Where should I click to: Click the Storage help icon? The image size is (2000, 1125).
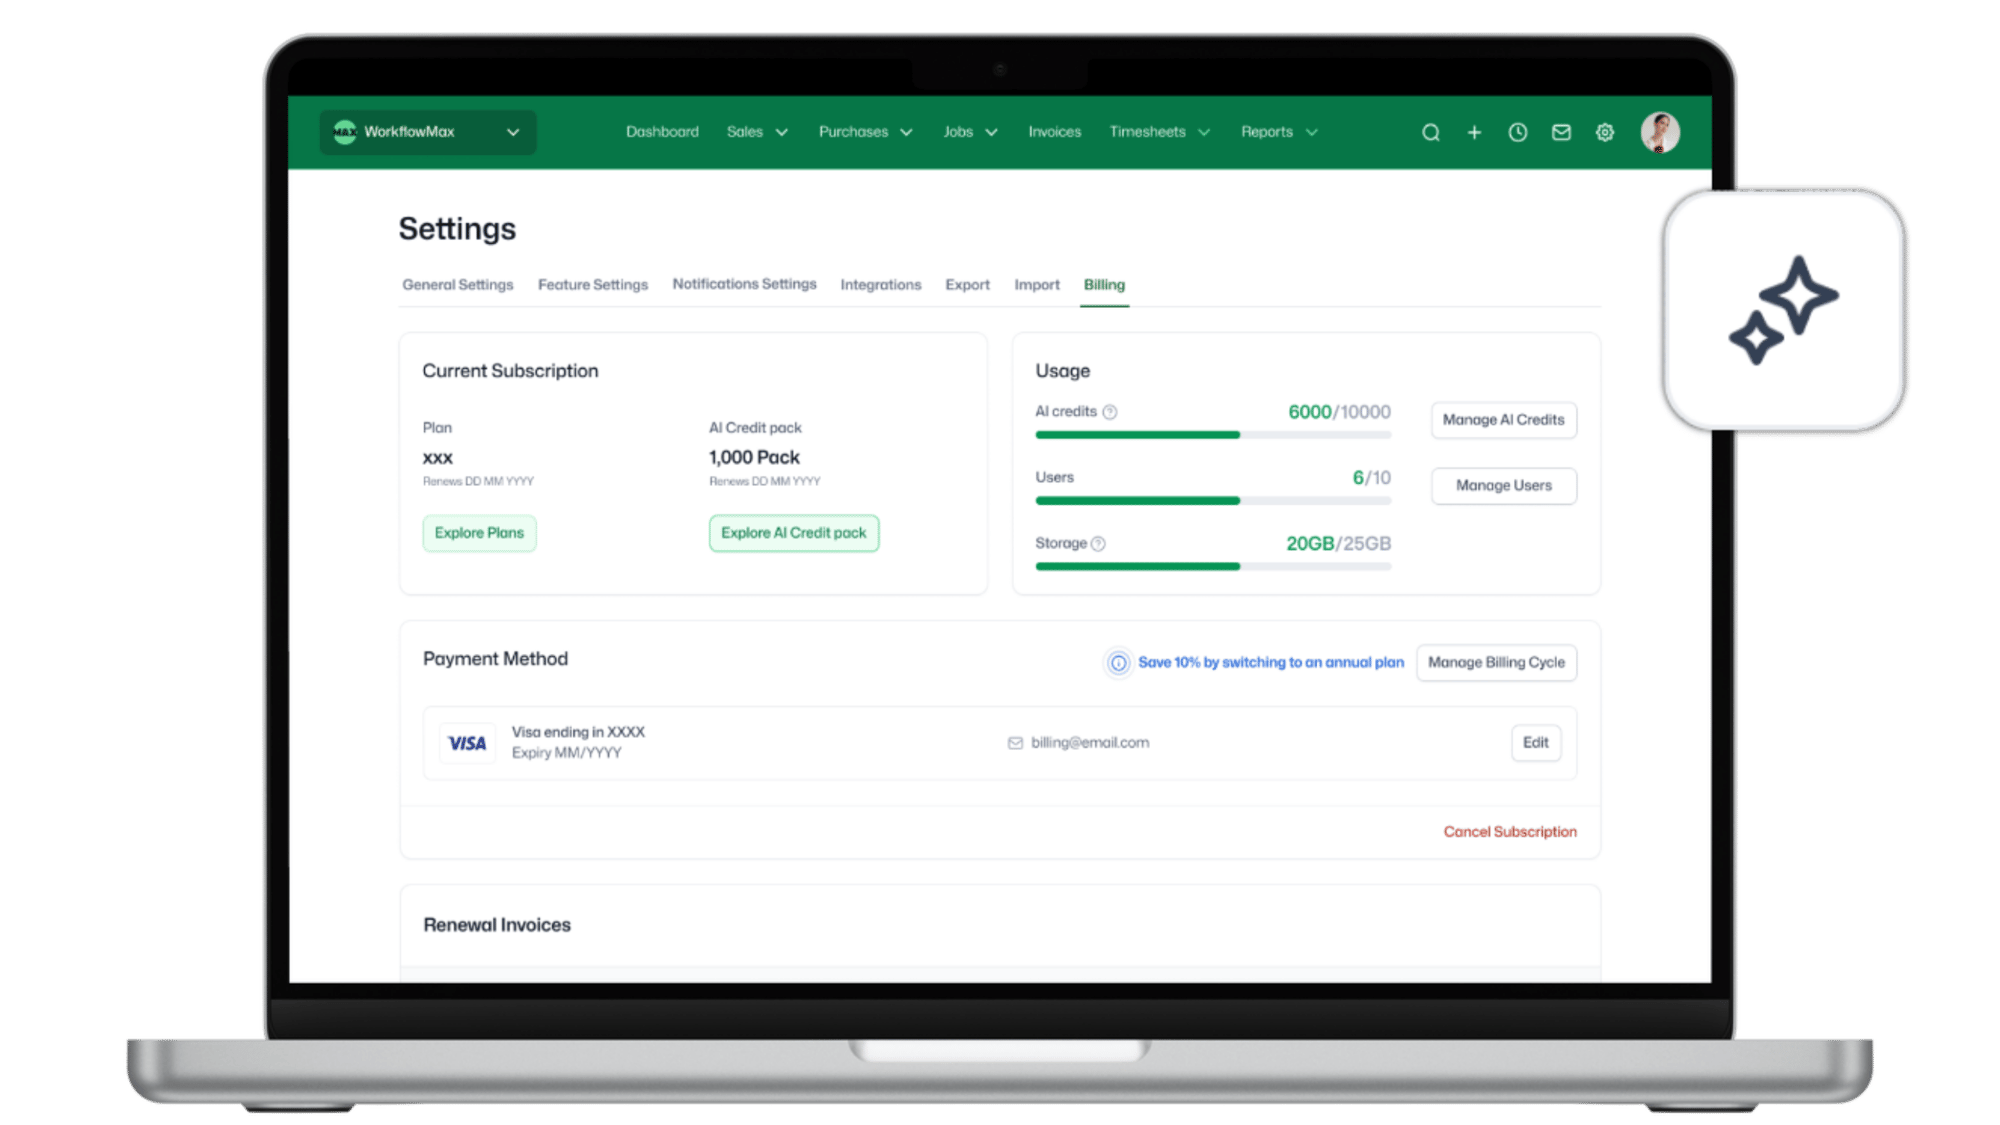coord(1098,544)
